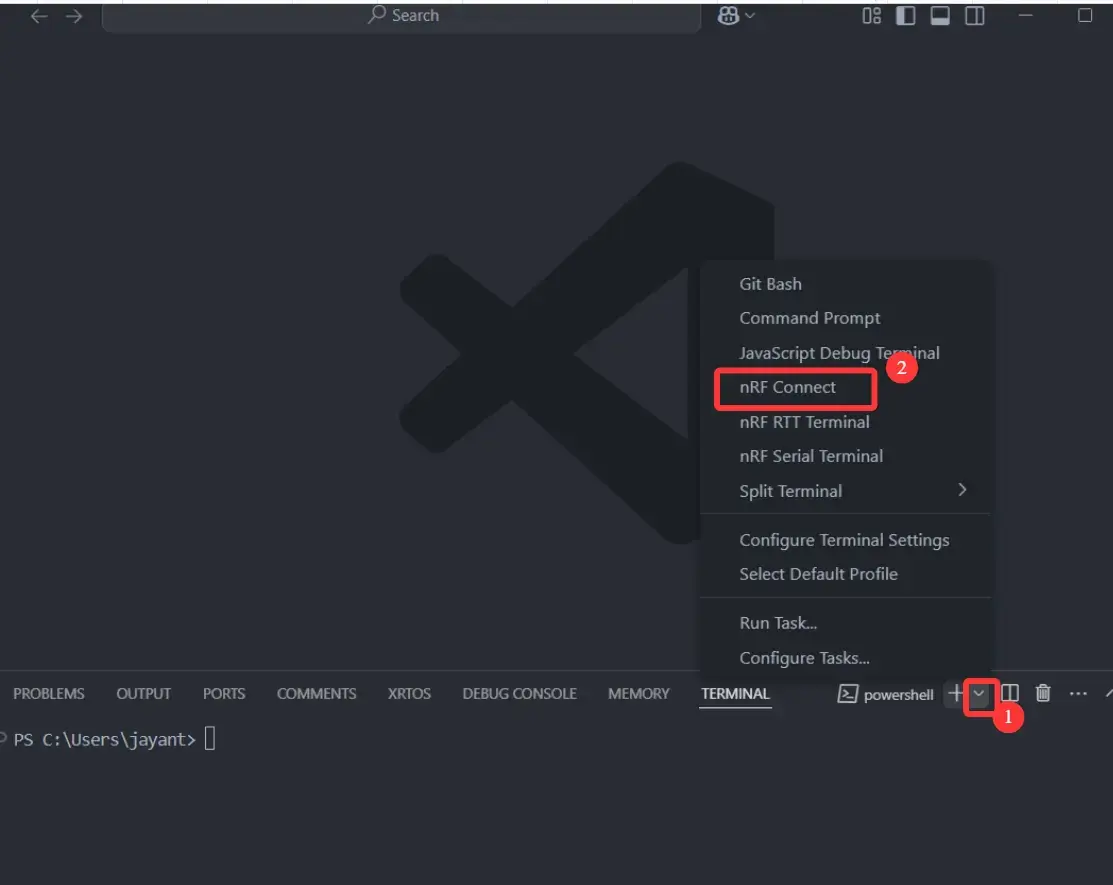Open the Copilot chat icon

click(728, 16)
